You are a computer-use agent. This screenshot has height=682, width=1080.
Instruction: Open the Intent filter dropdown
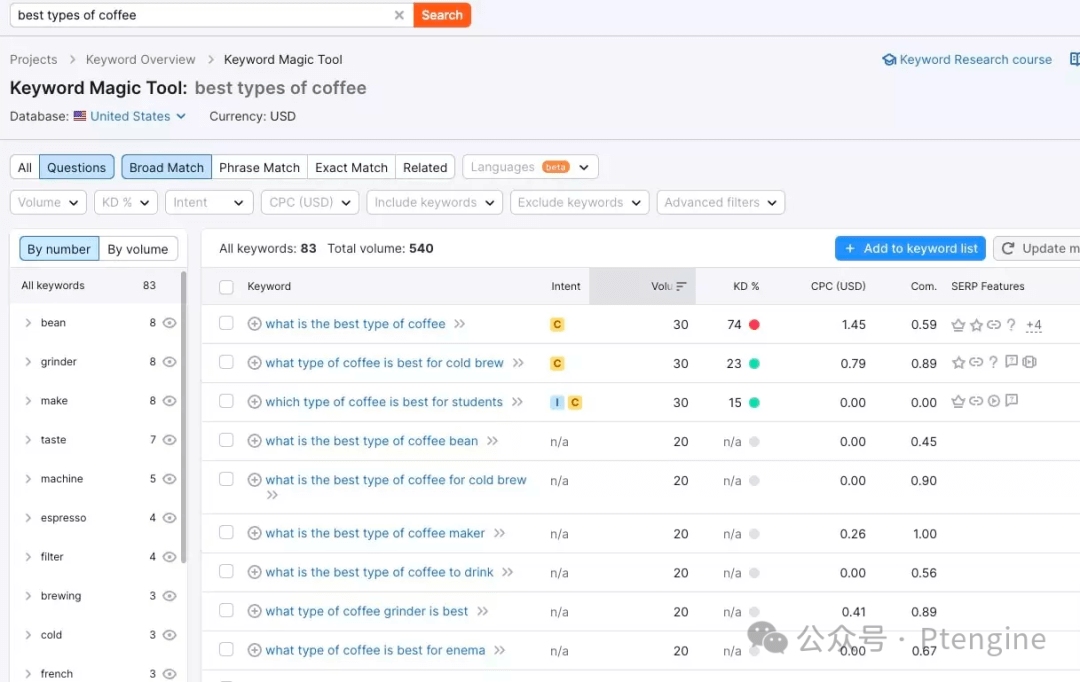pyautogui.click(x=209, y=203)
